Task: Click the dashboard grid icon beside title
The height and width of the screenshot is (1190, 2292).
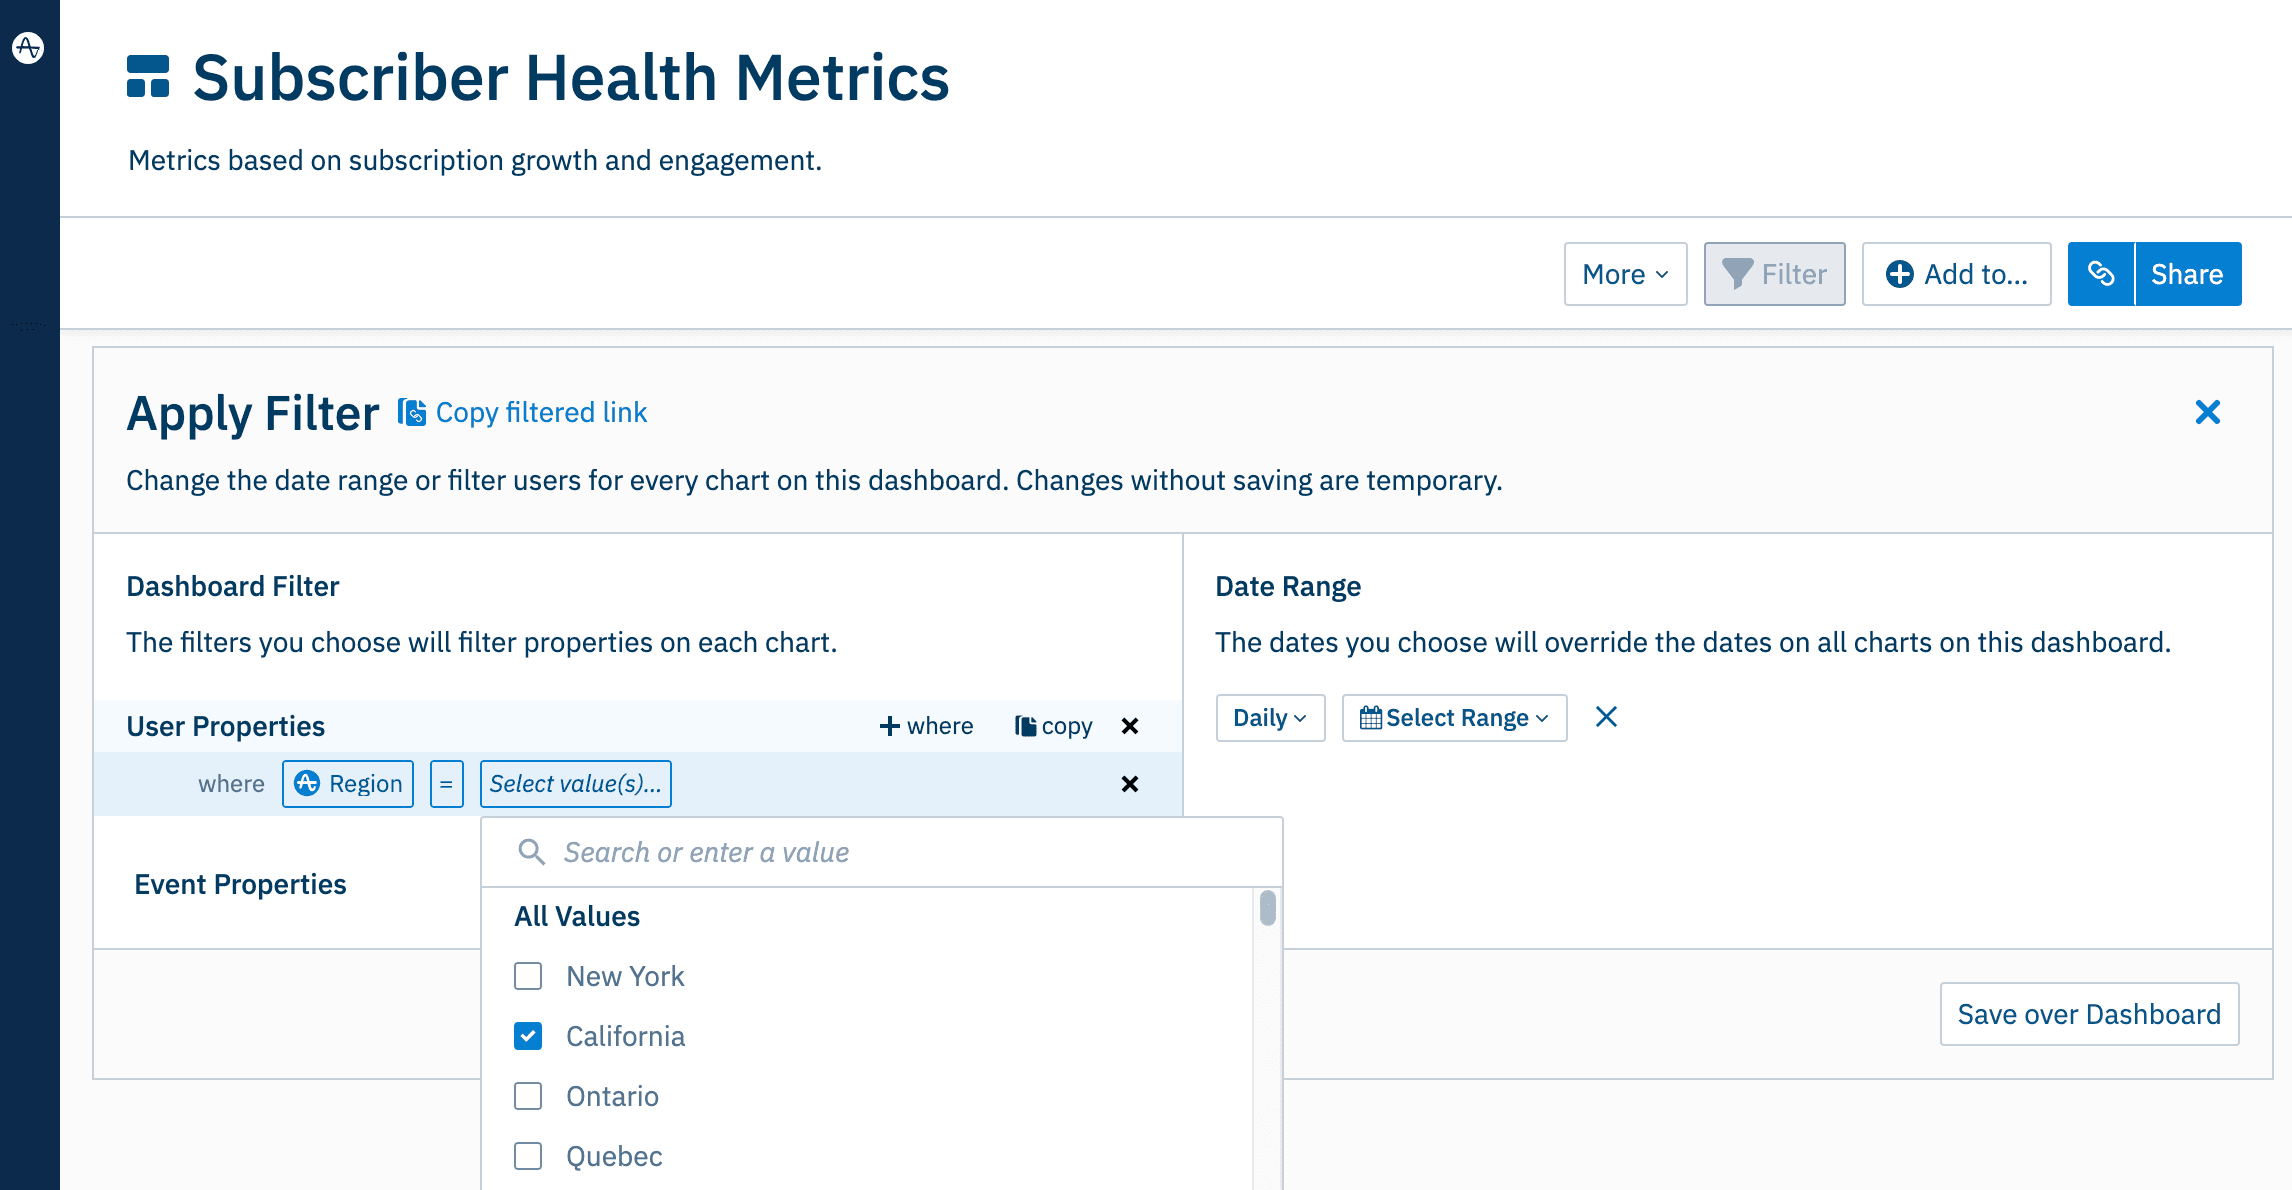Action: point(148,77)
